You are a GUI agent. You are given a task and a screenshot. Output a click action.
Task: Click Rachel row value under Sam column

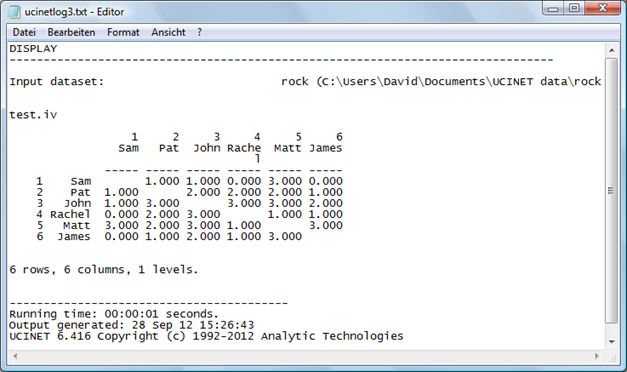(122, 215)
